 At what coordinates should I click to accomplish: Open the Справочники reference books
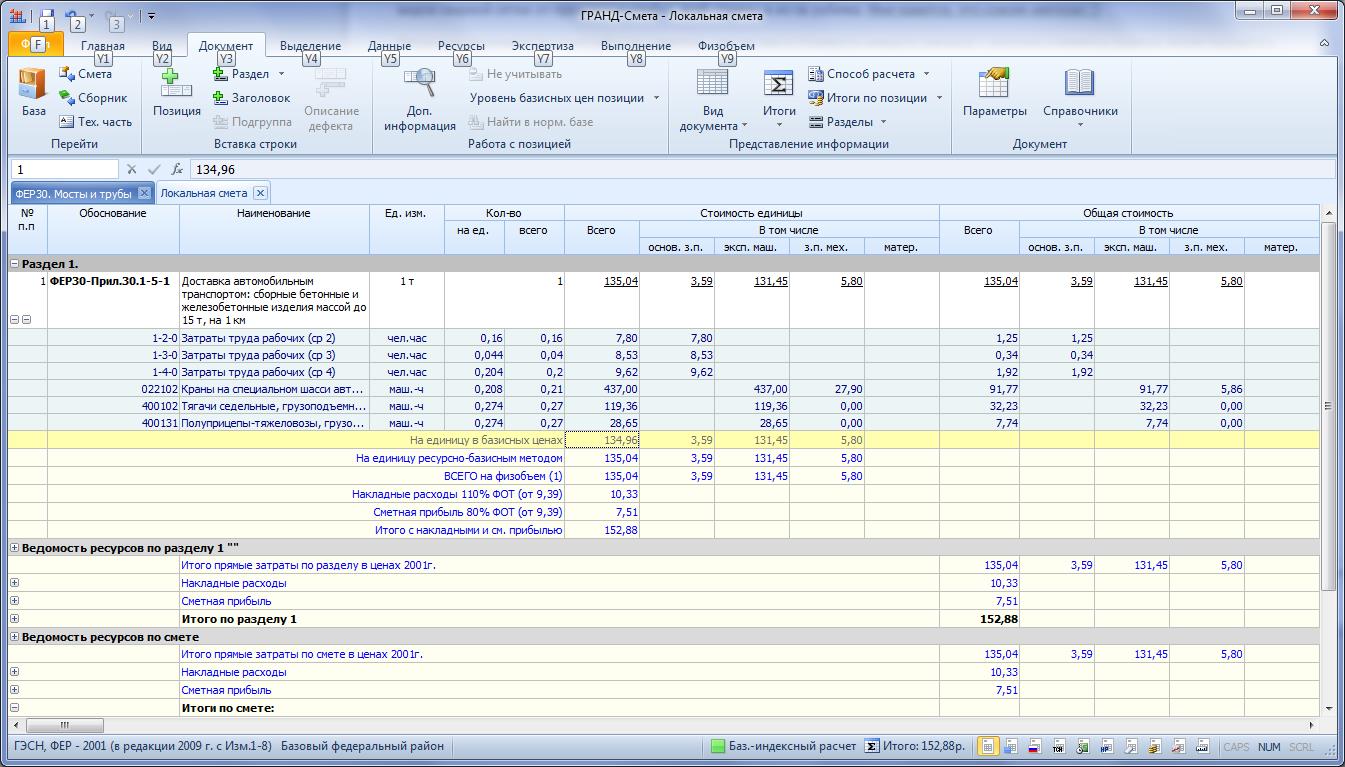pos(1079,95)
